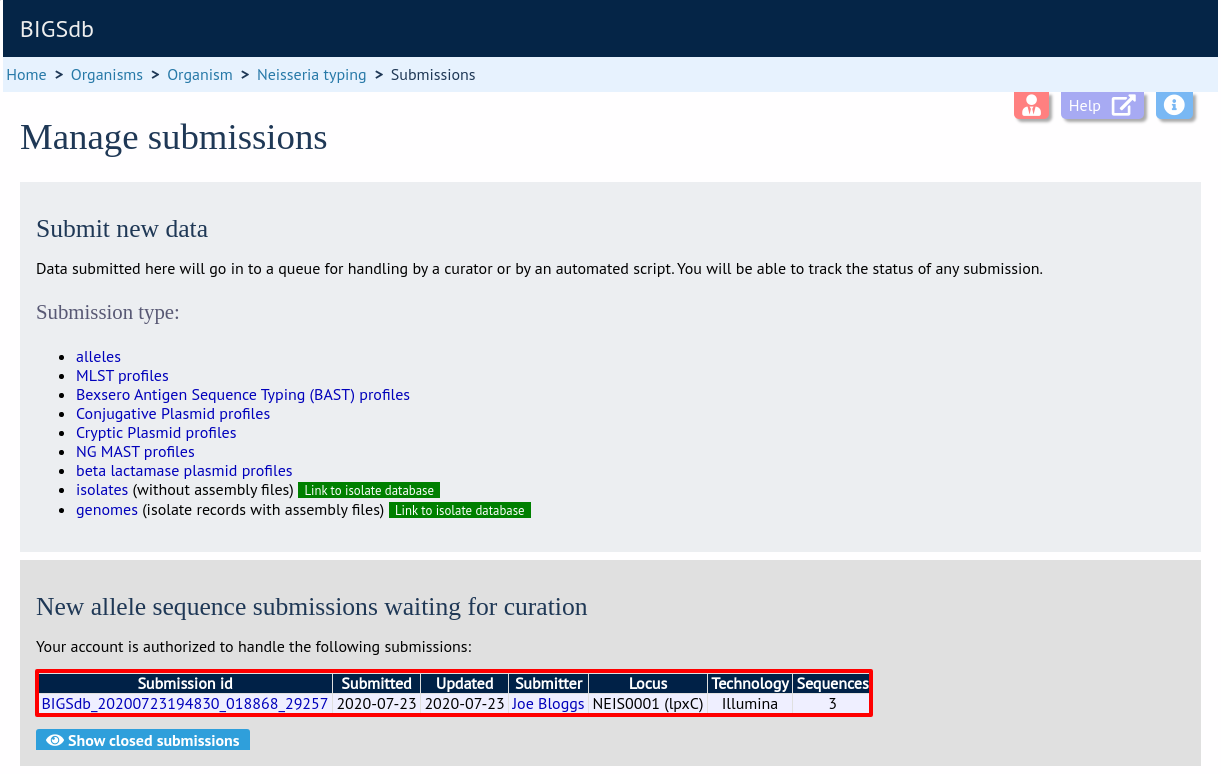Select the isolates submission link
This screenshot has height=774, width=1221.
coord(102,490)
